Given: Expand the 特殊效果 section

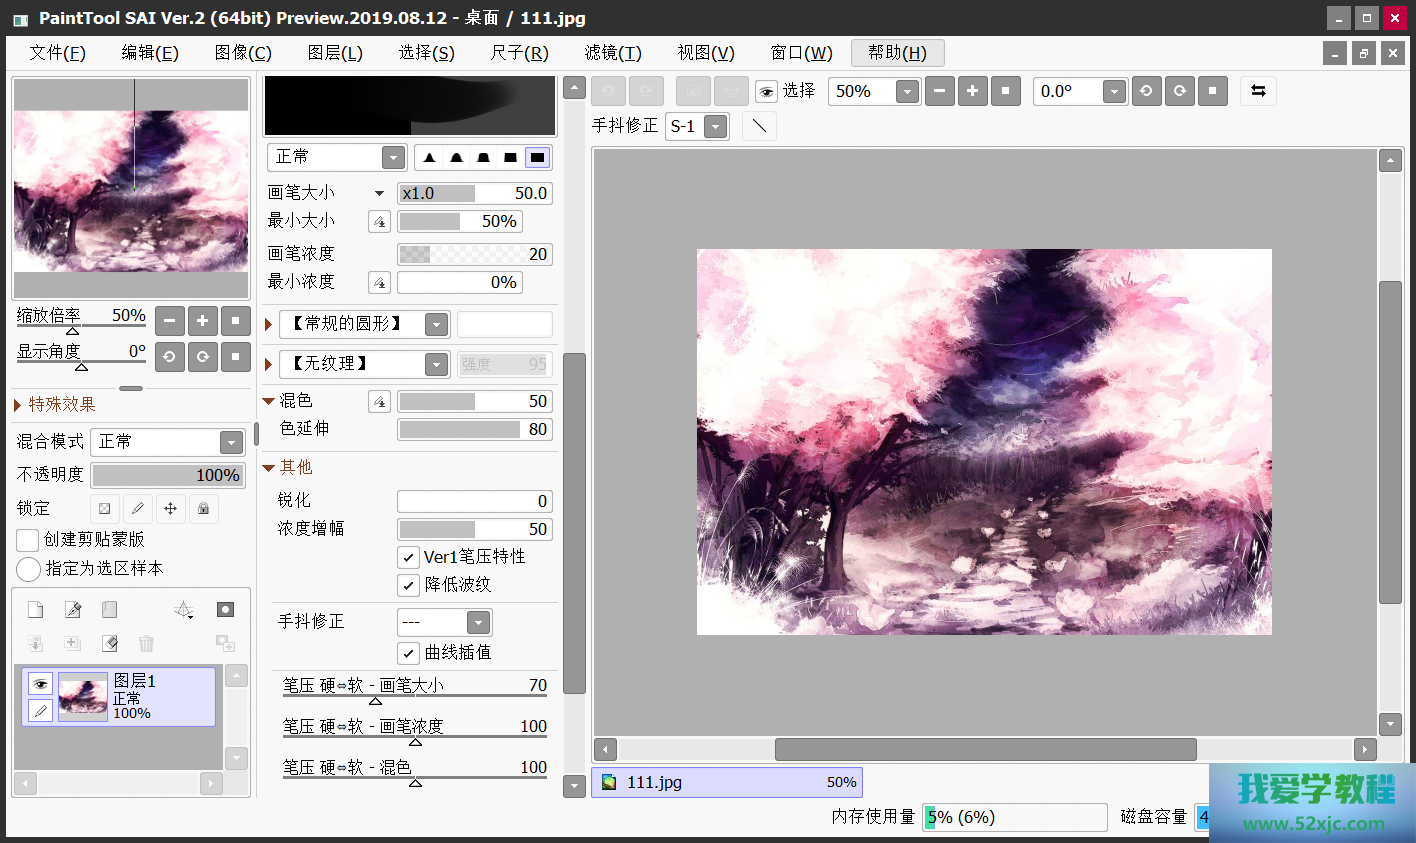Looking at the screenshot, I should 18,405.
